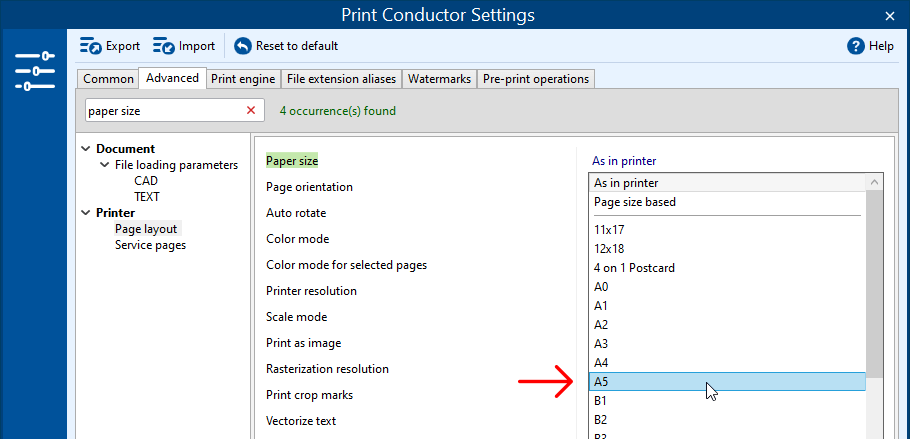Click Reset to default
Viewport: 910px width, 439px height.
[x=286, y=46]
